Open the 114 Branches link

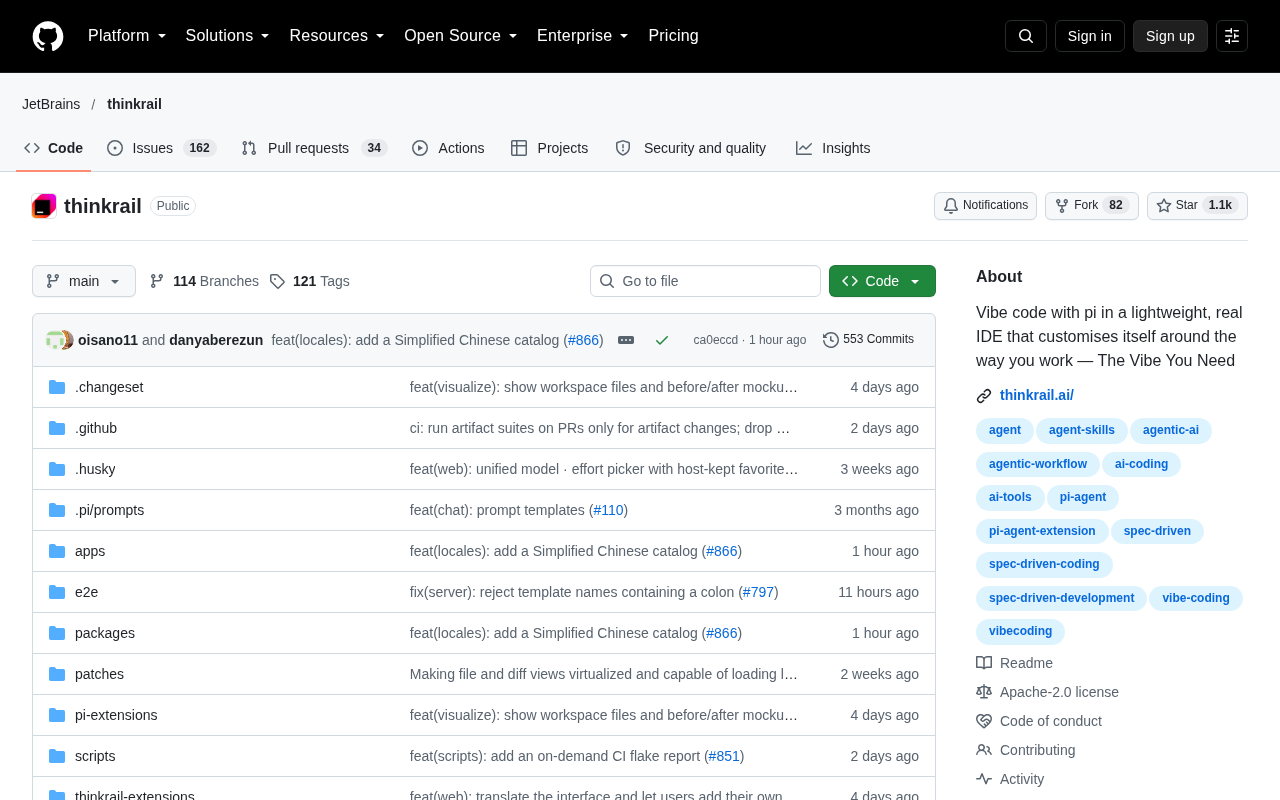pyautogui.click(x=204, y=281)
